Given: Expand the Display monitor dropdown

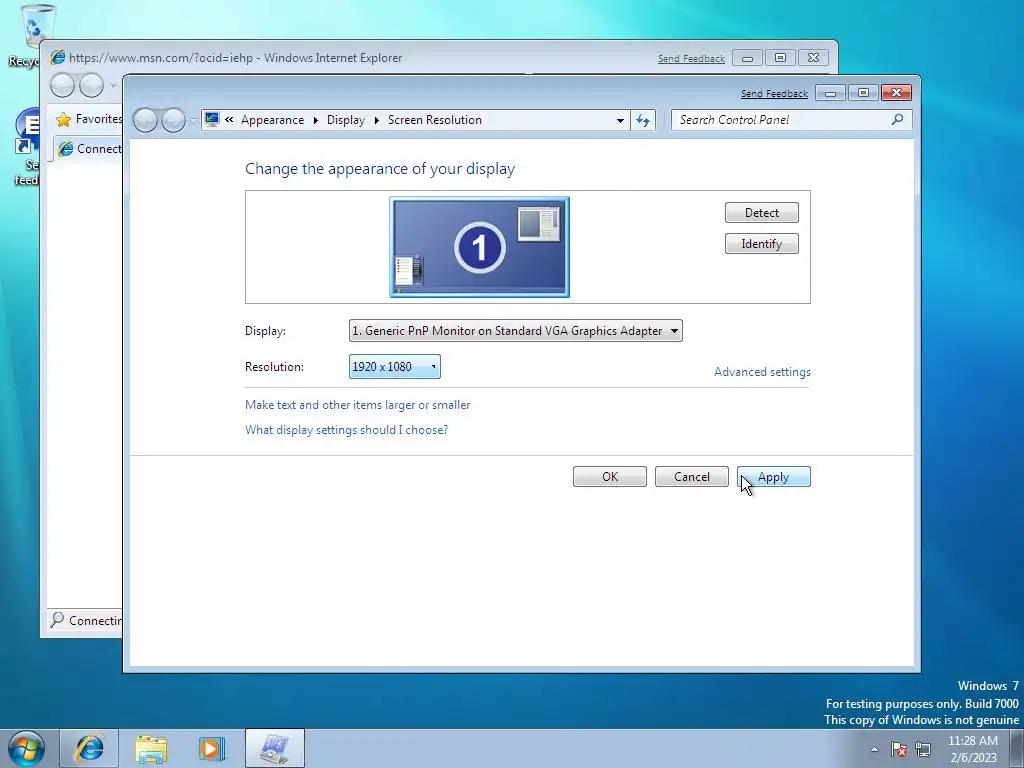Looking at the screenshot, I should tap(515, 330).
